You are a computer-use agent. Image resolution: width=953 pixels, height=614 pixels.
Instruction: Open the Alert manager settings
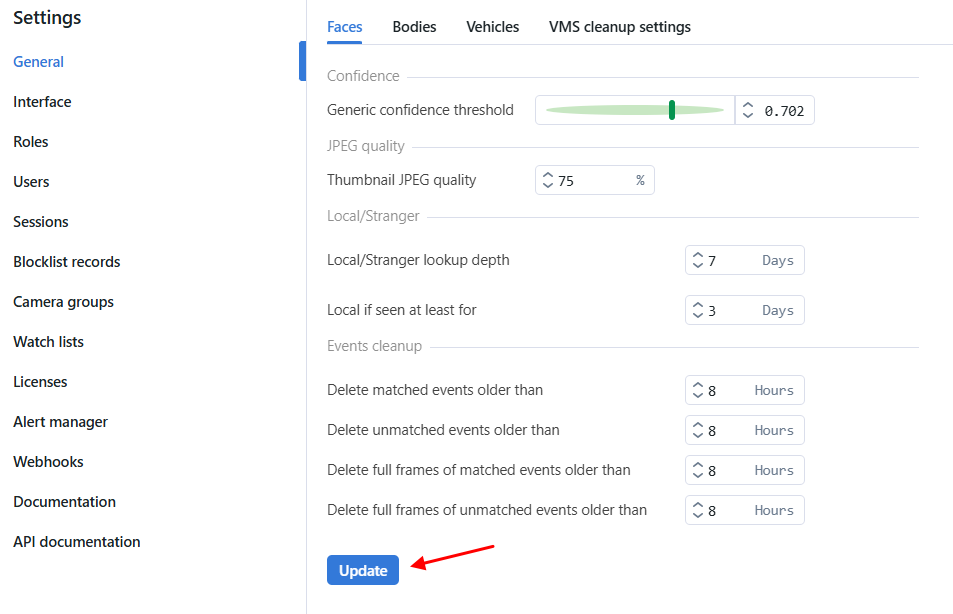click(x=60, y=422)
